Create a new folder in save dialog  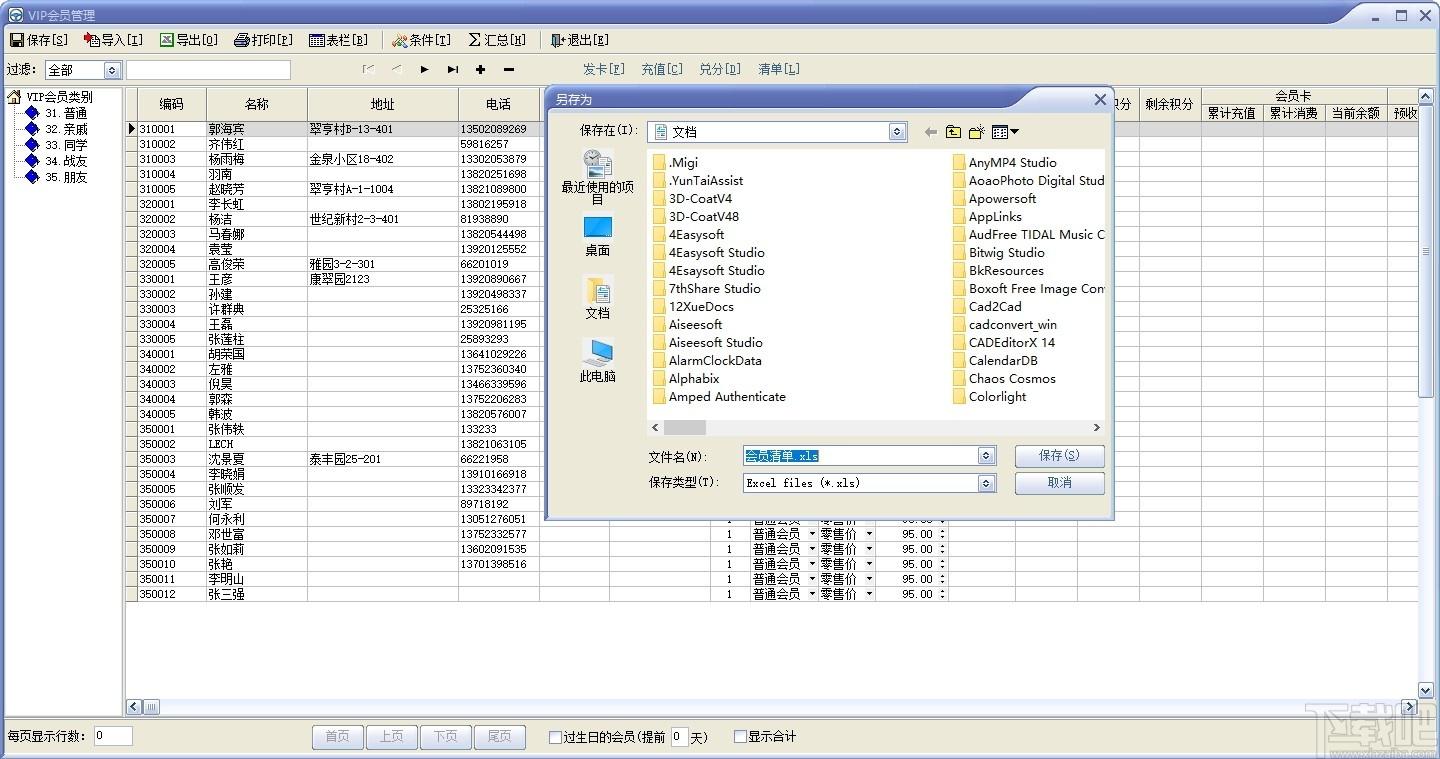click(976, 132)
